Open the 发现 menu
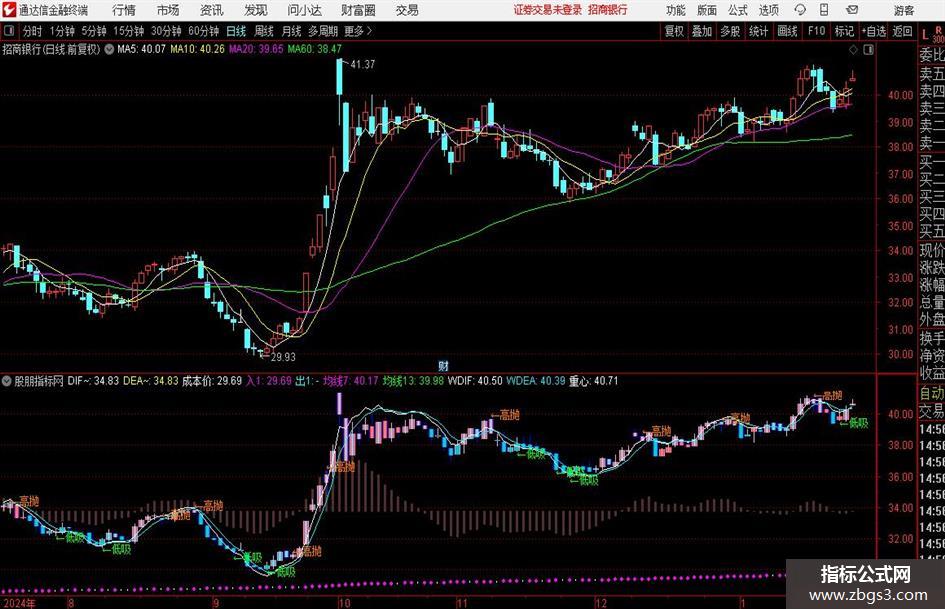Screen dimensions: 945x609 256,10
